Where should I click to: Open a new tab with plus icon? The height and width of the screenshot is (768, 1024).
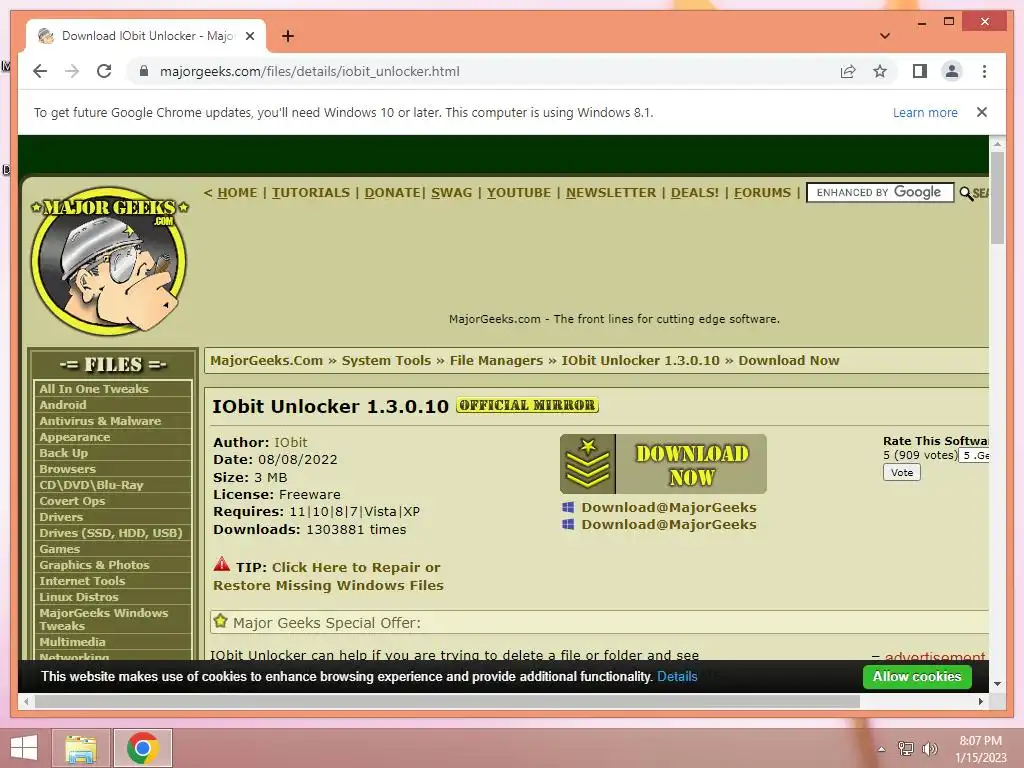287,36
